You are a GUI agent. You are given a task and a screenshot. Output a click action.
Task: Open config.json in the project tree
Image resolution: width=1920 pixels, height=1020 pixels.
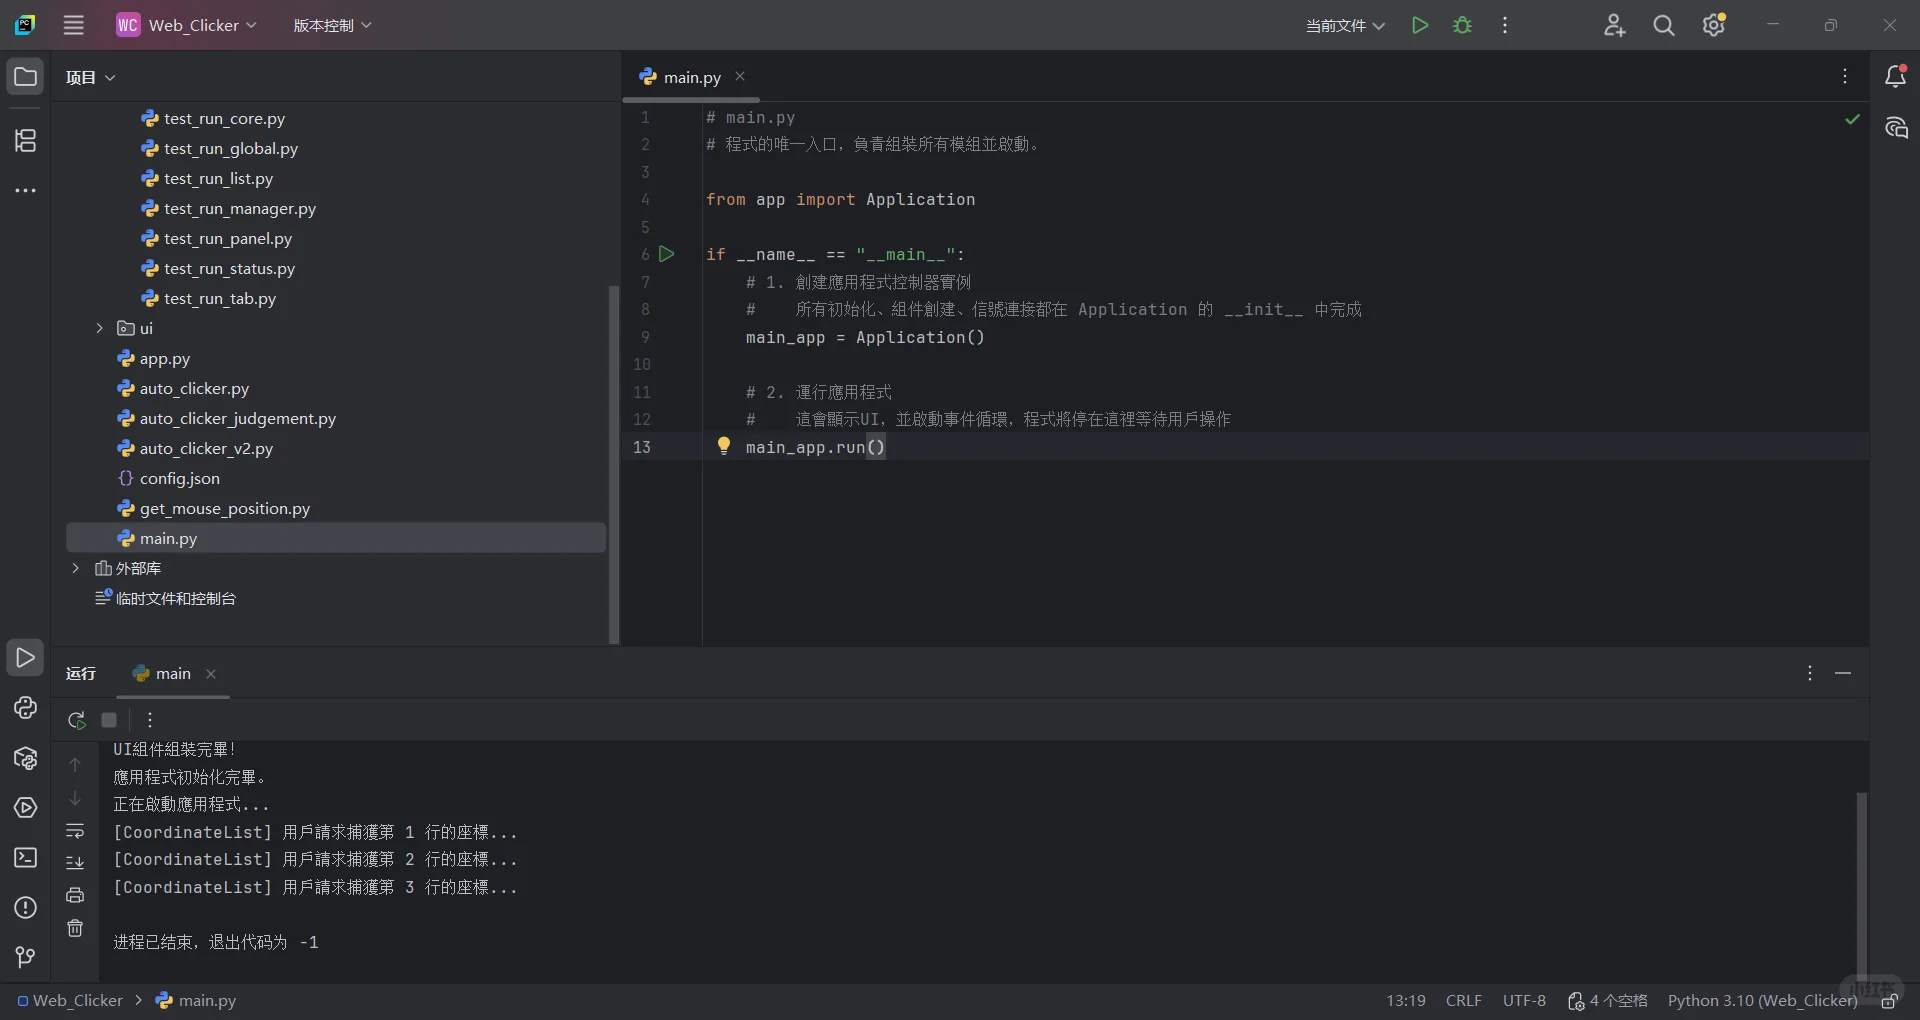pos(179,478)
